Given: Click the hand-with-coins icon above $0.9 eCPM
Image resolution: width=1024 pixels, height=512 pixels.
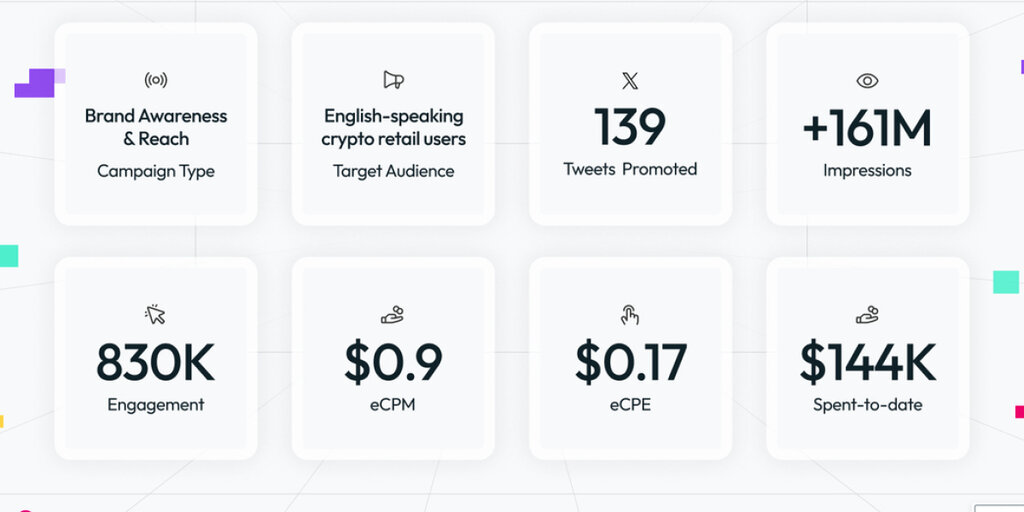Looking at the screenshot, I should pyautogui.click(x=392, y=315).
